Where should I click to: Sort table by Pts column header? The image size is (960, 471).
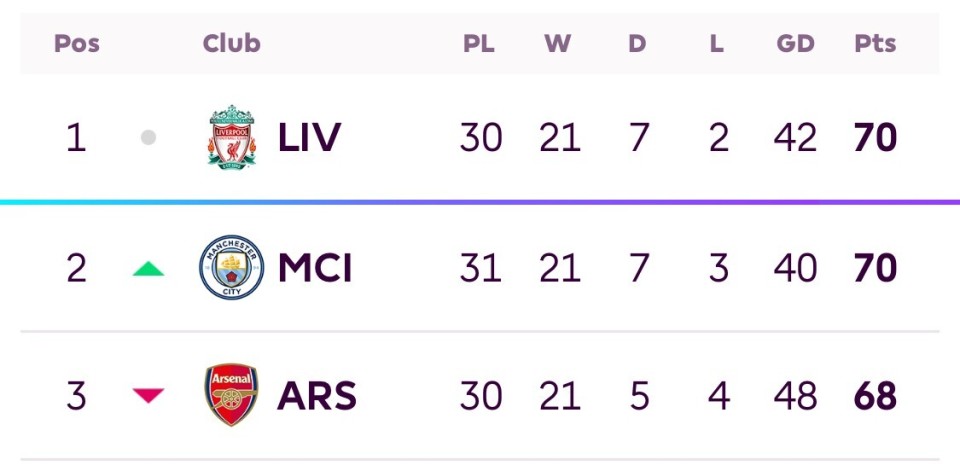875,44
